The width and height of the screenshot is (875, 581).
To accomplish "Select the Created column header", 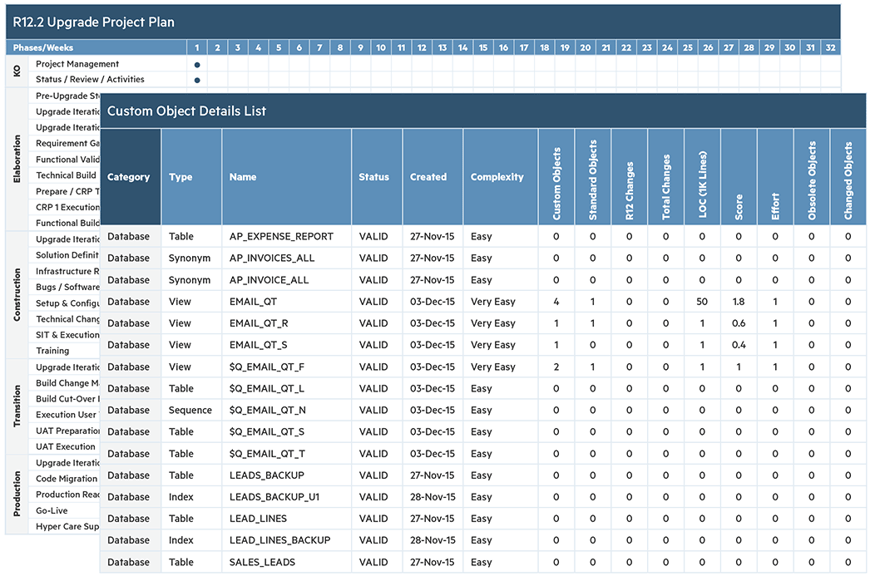I will tap(432, 177).
